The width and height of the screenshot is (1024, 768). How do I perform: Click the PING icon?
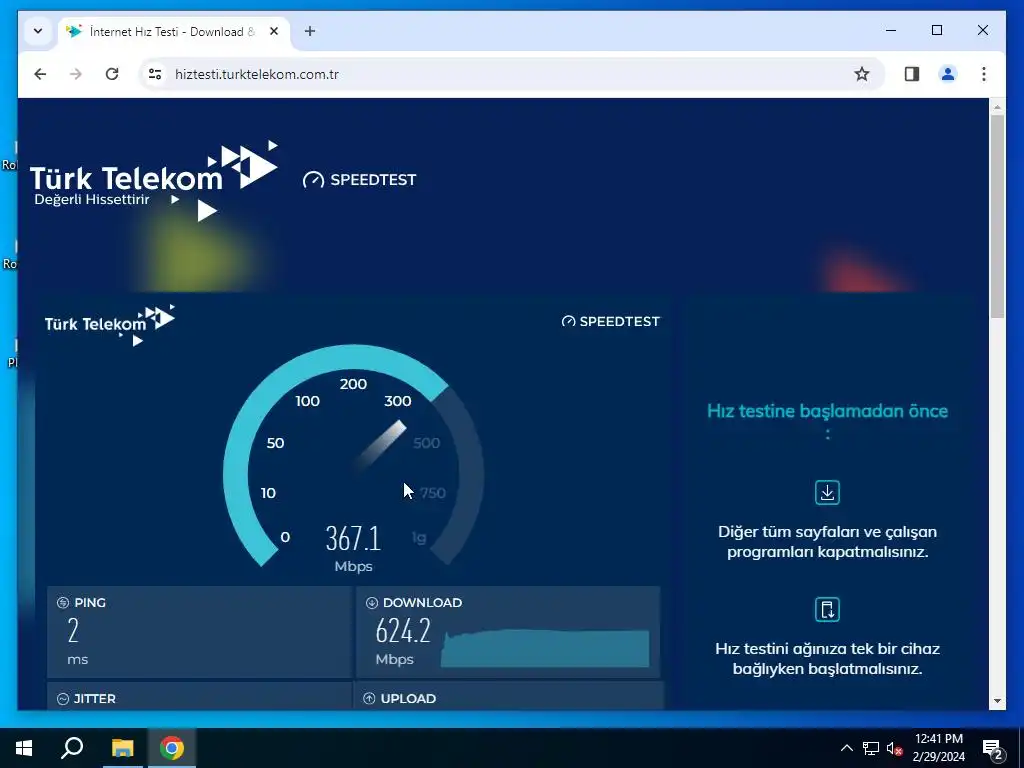coord(63,603)
